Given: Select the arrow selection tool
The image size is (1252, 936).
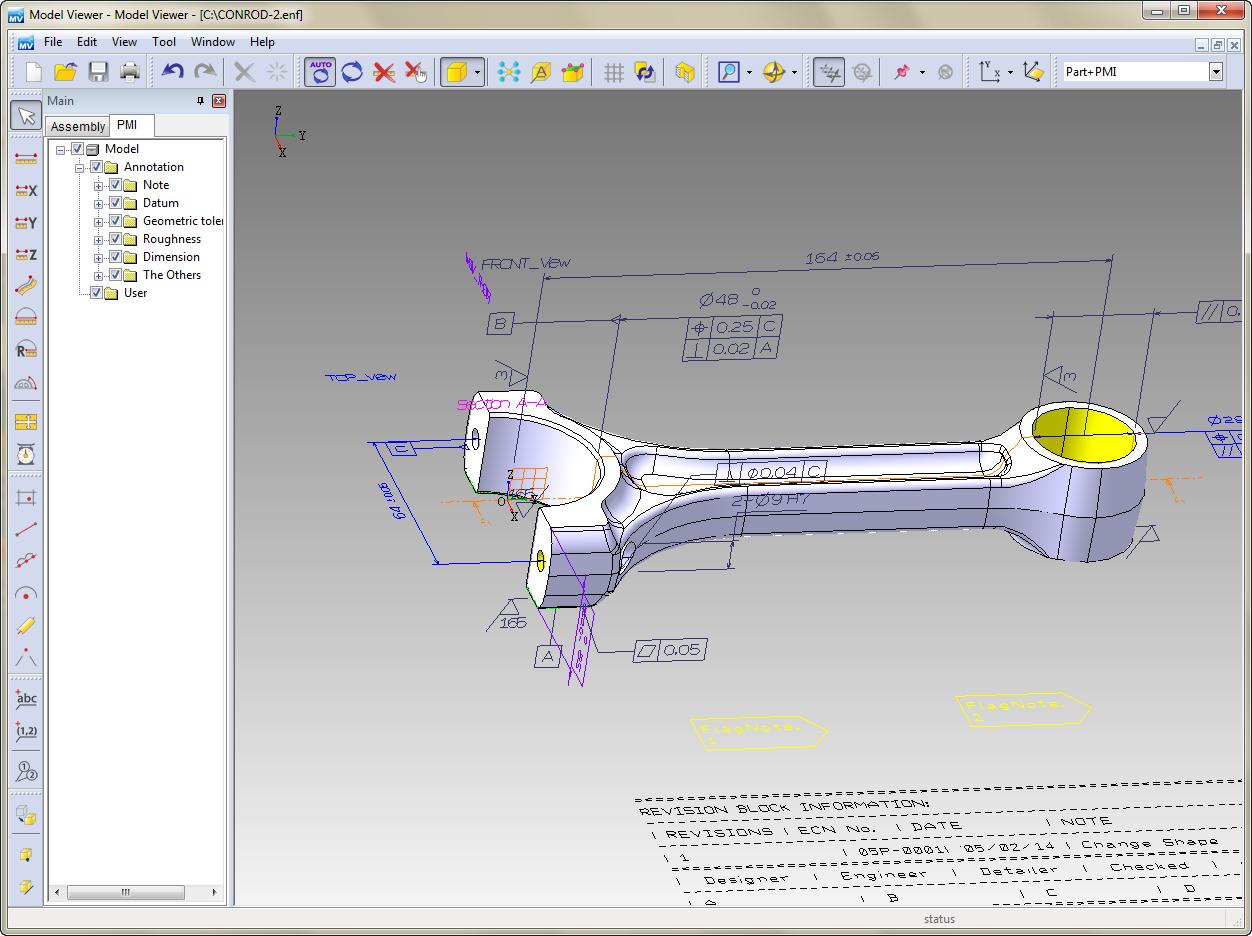Looking at the screenshot, I should pyautogui.click(x=25, y=115).
